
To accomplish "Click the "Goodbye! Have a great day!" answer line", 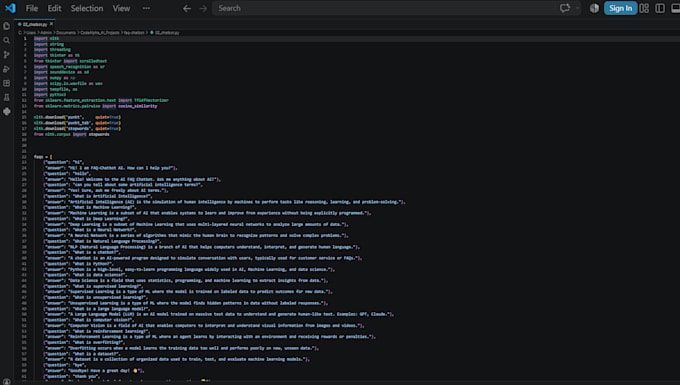I will (95, 371).
